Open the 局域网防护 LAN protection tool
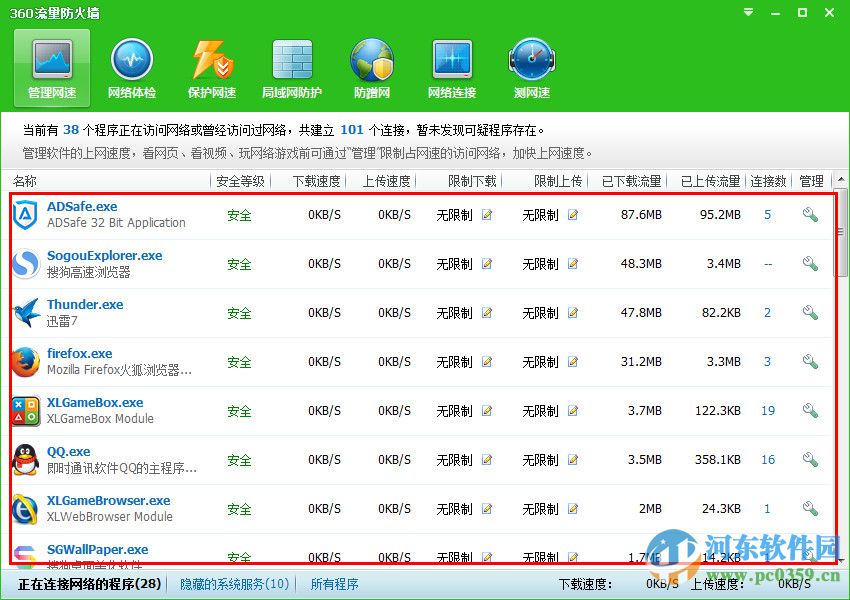This screenshot has width=850, height=600. [291, 67]
